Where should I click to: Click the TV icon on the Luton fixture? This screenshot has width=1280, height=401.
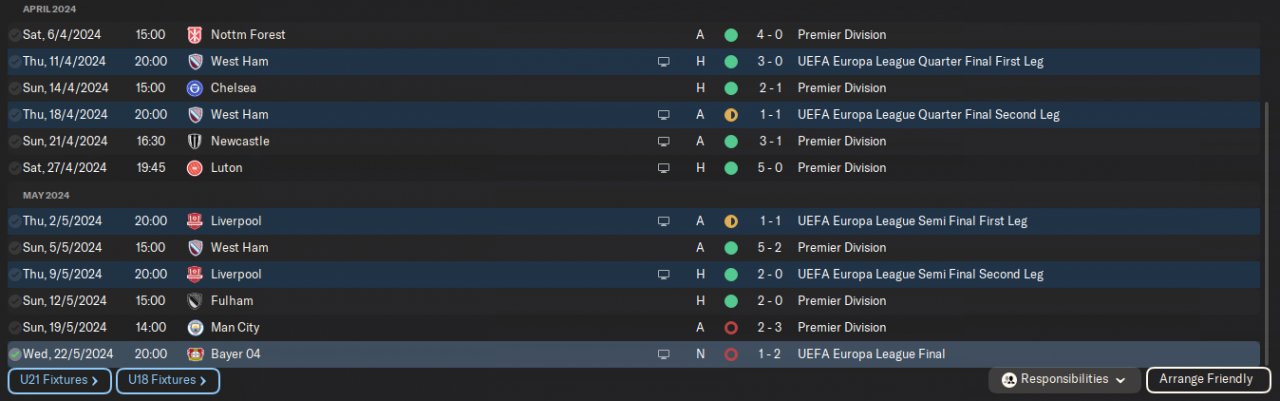point(663,168)
